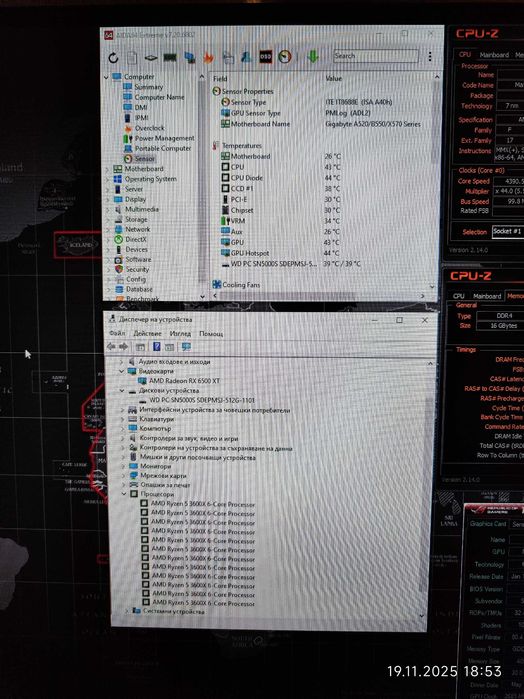Screen dimensions: 524x699
Task: Click the blue Help question-mark icon in Device Manager
Action: point(157,346)
